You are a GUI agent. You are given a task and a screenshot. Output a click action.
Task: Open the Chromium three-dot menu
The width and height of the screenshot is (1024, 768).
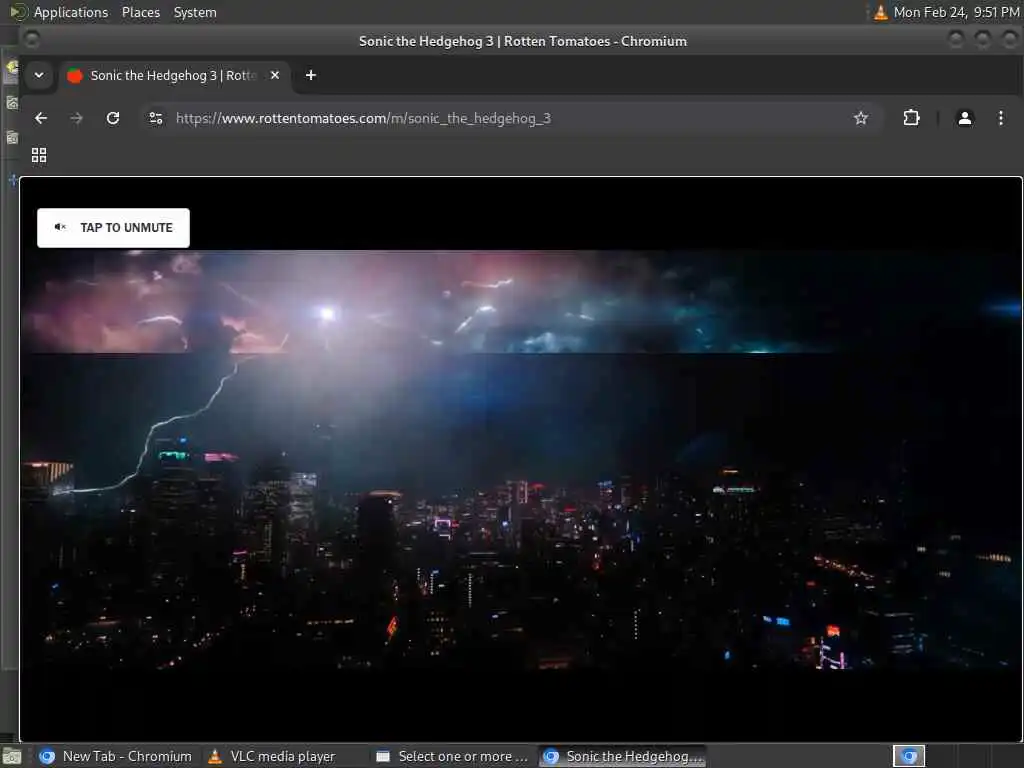tap(1000, 118)
